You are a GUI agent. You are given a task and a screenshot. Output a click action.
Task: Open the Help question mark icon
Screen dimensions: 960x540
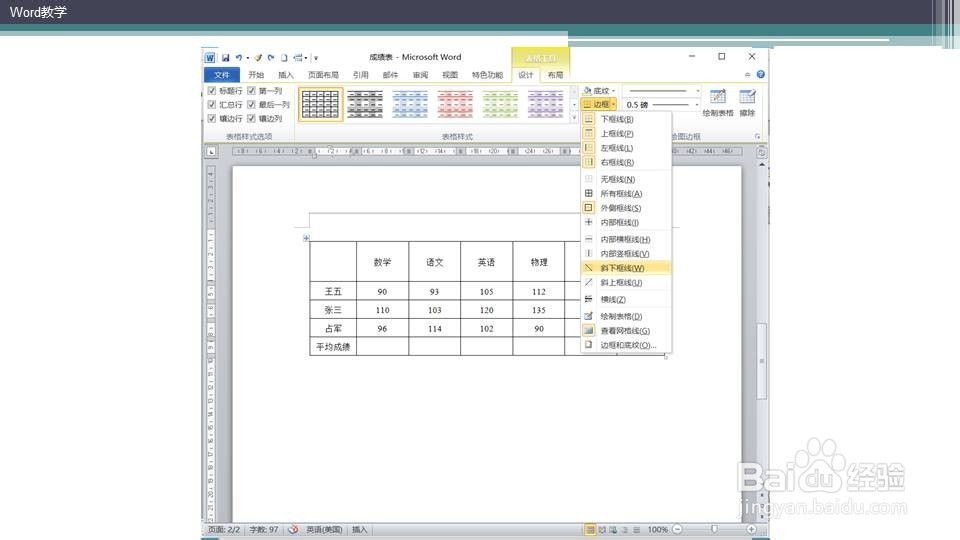[x=760, y=74]
